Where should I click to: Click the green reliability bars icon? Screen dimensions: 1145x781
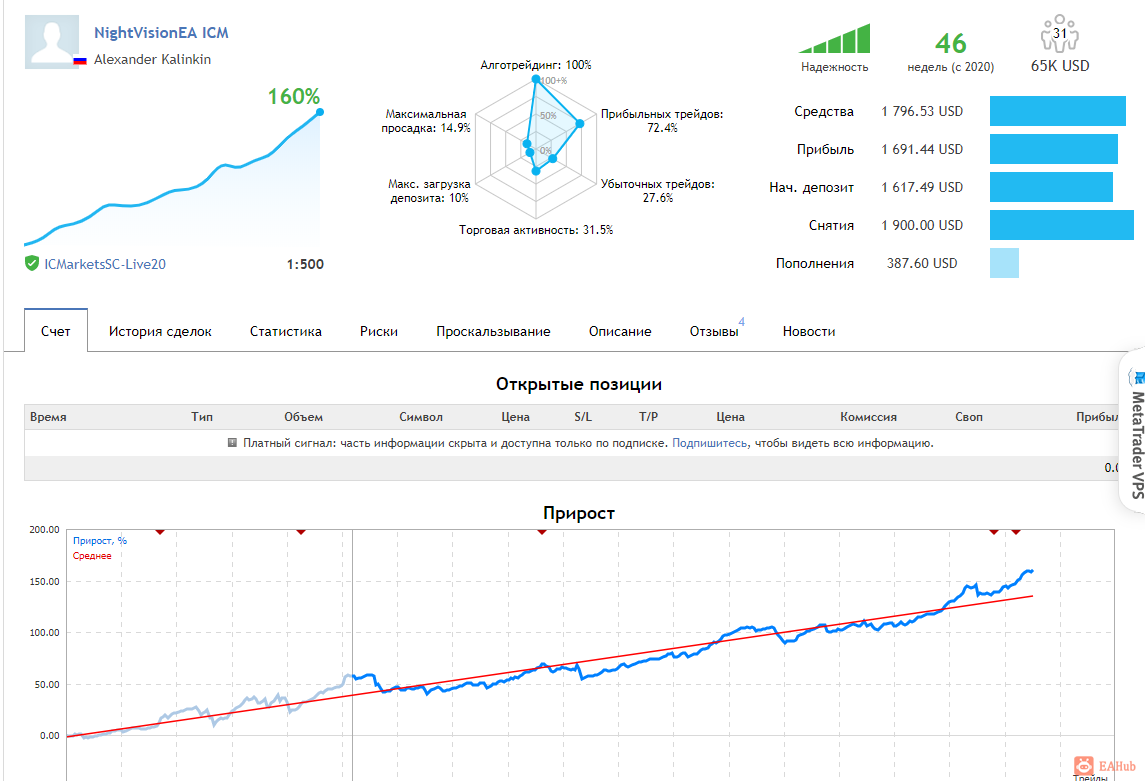pos(835,39)
